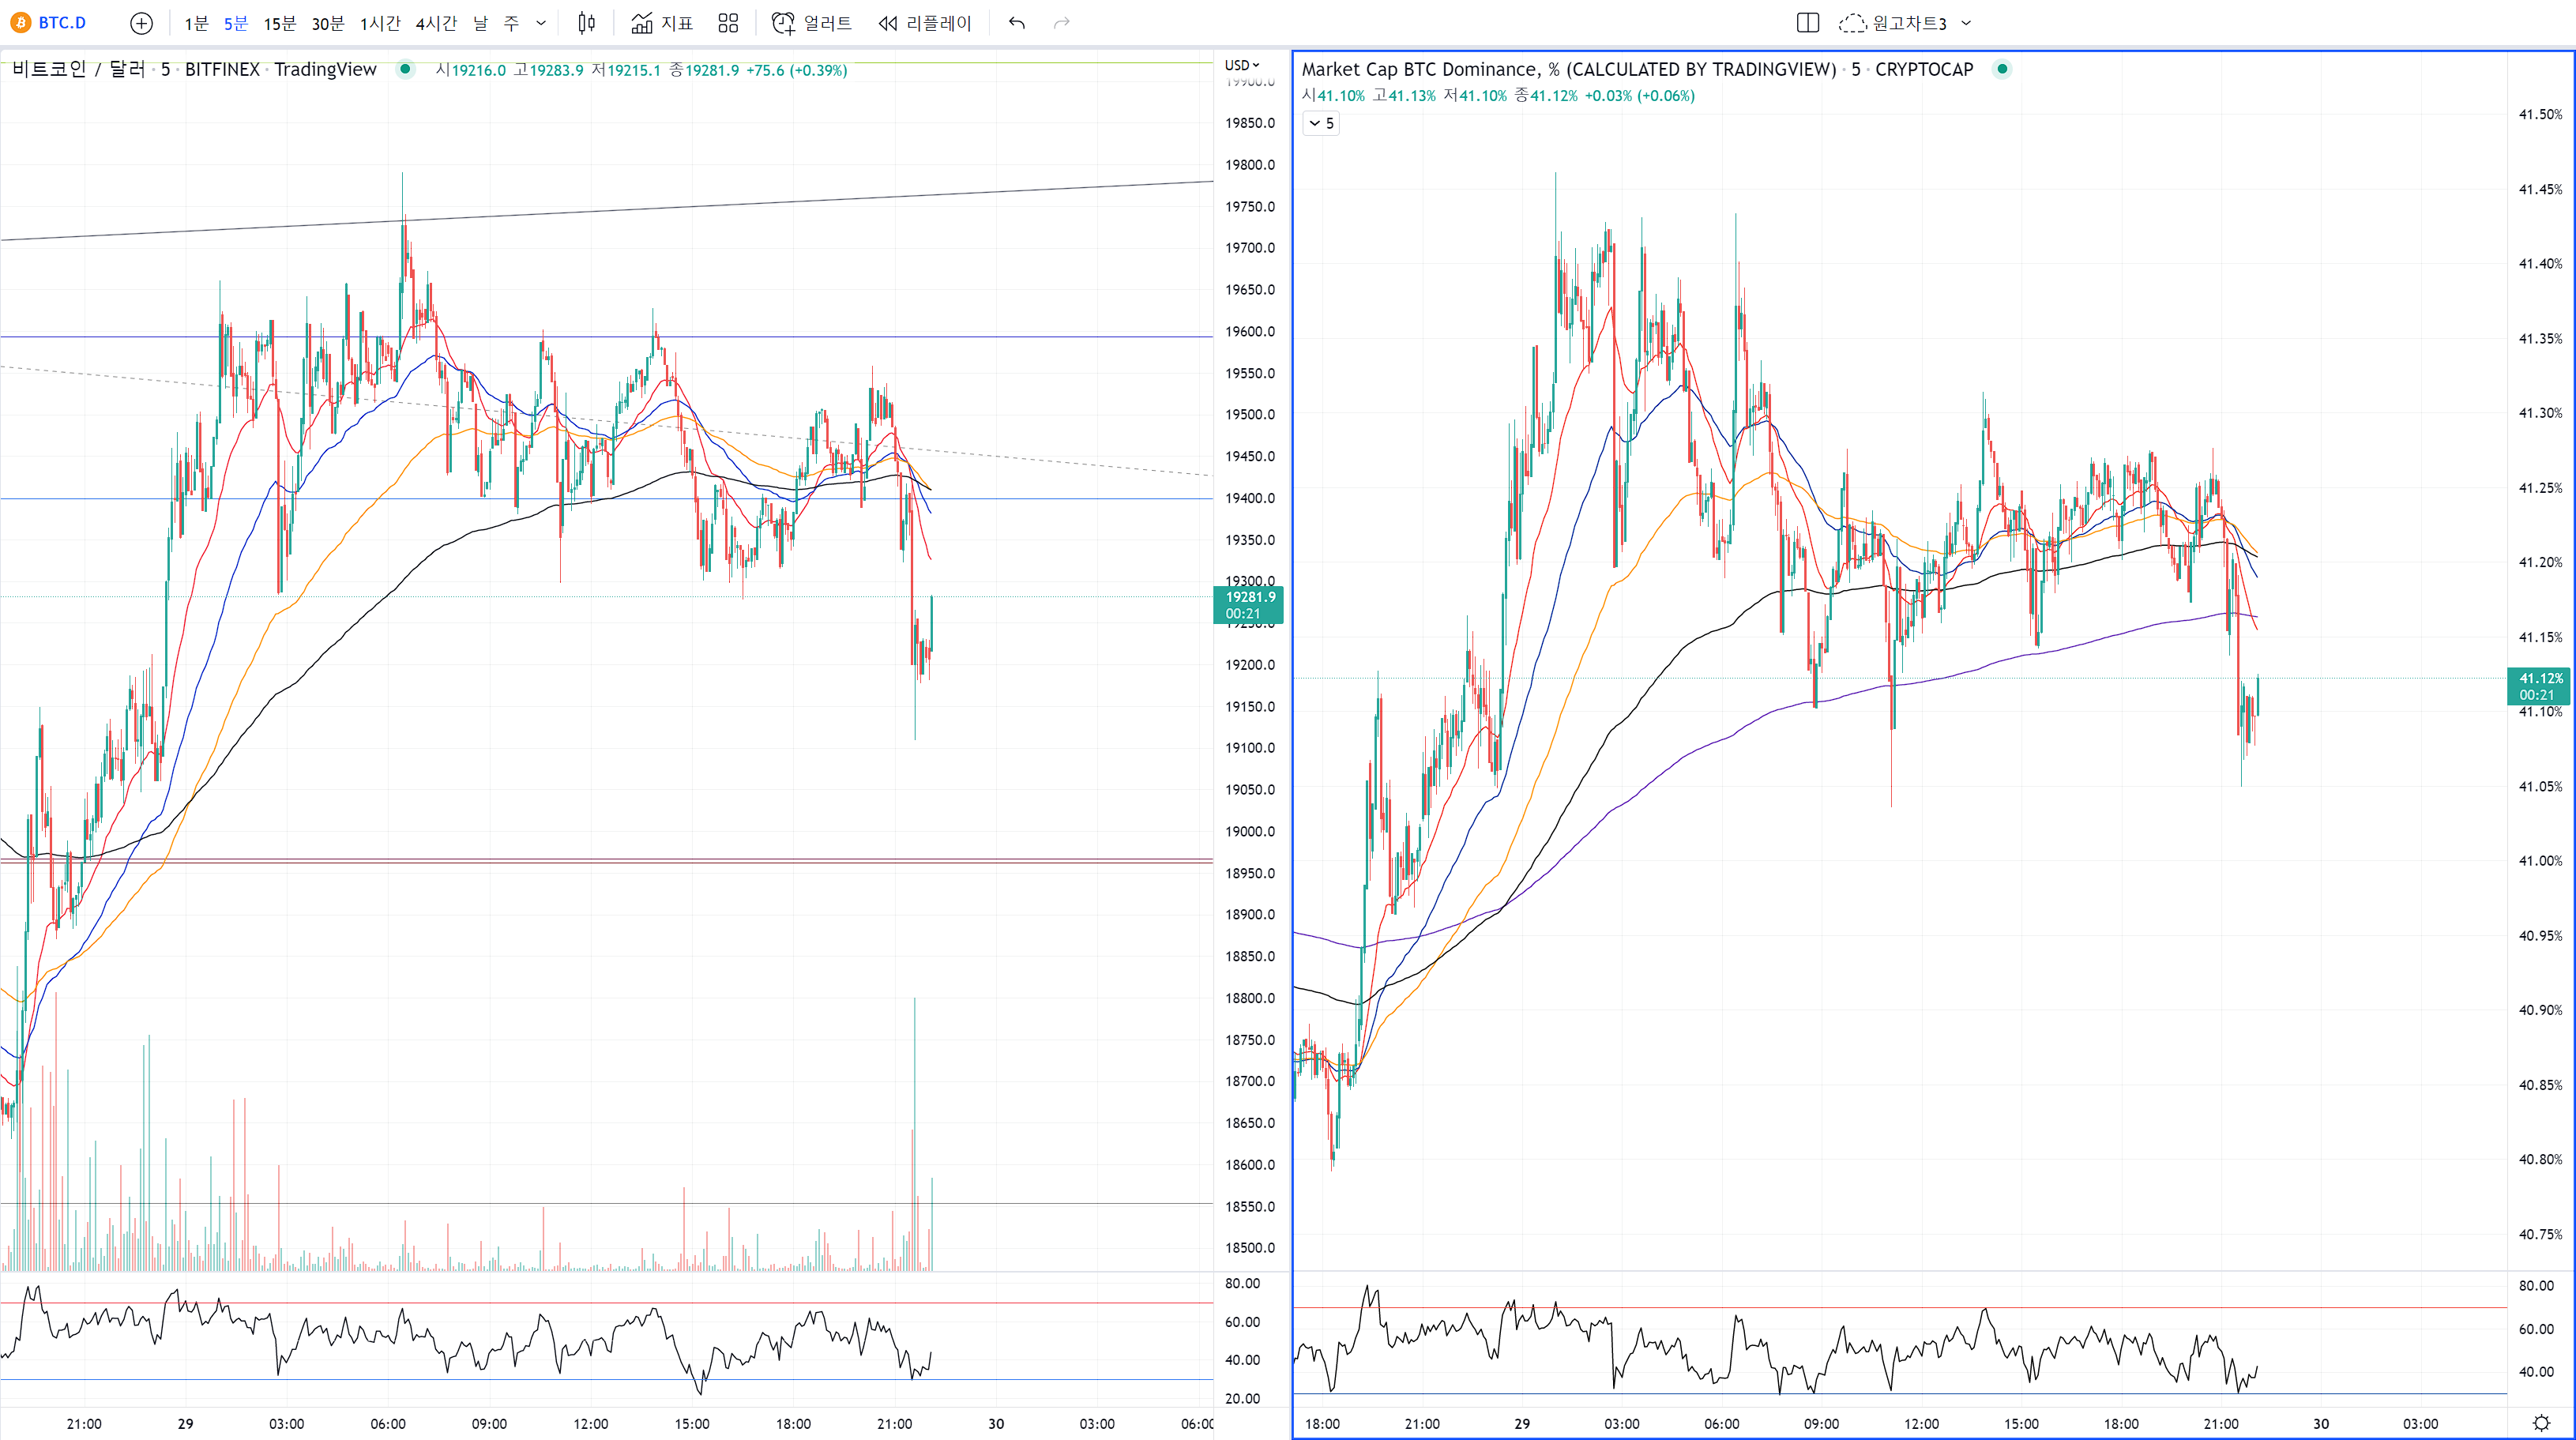Click the undo arrow icon
The width and height of the screenshot is (2576, 1440).
pyautogui.click(x=1017, y=23)
